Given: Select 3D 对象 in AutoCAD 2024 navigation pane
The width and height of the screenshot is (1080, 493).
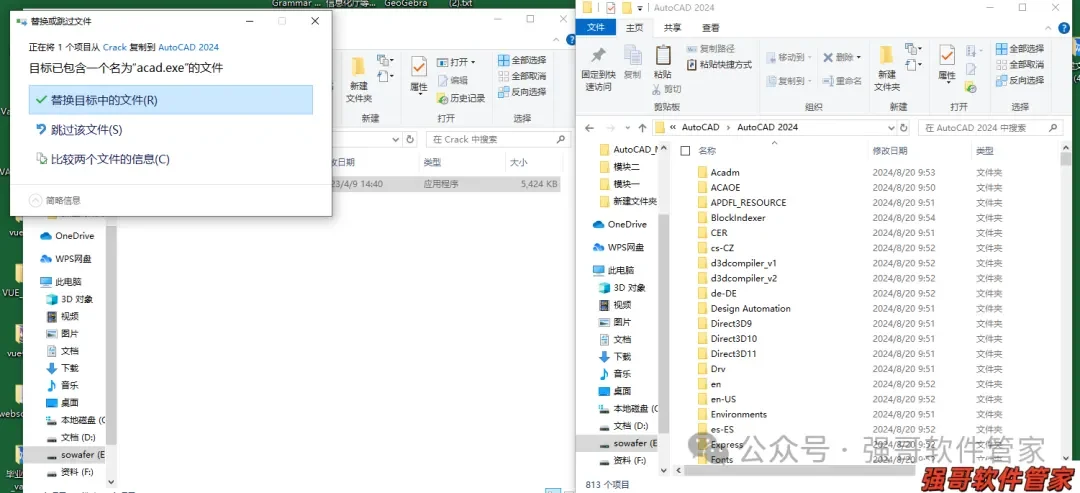Looking at the screenshot, I should click(x=623, y=288).
